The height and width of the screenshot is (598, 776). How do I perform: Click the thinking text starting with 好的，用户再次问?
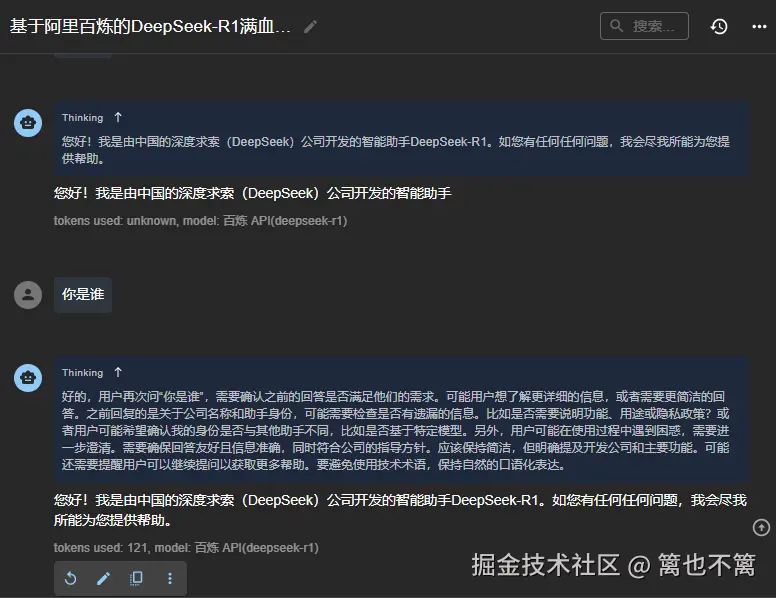click(395, 430)
